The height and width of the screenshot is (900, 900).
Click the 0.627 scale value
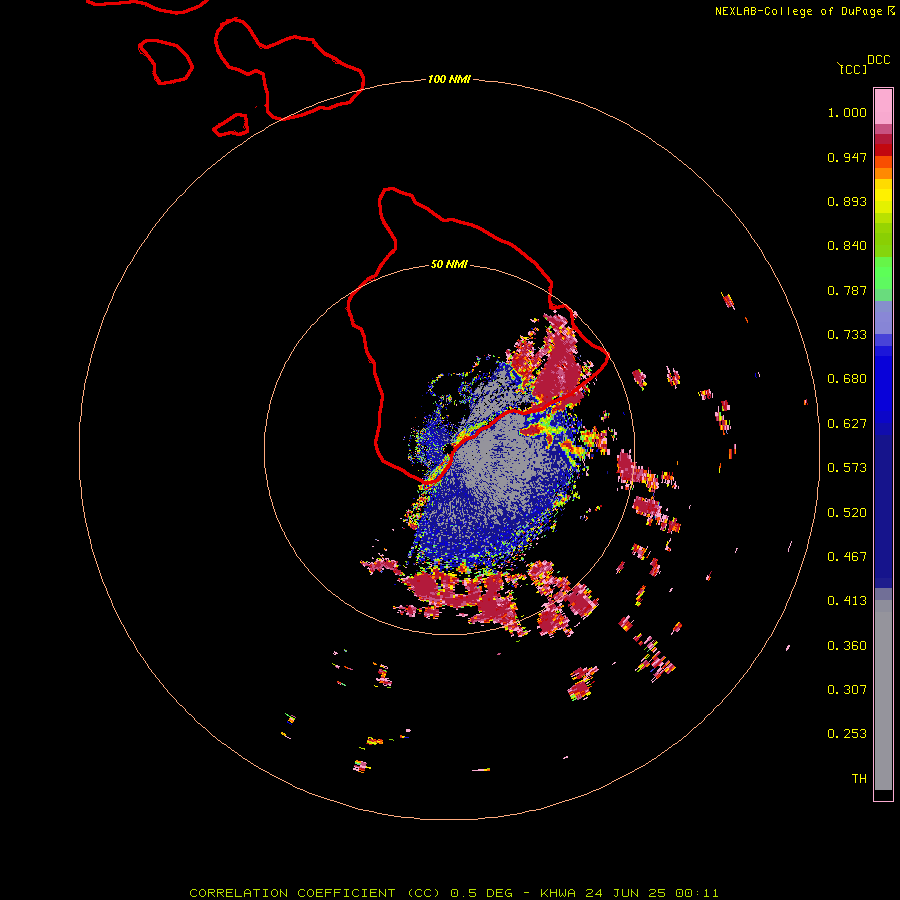[x=847, y=424]
